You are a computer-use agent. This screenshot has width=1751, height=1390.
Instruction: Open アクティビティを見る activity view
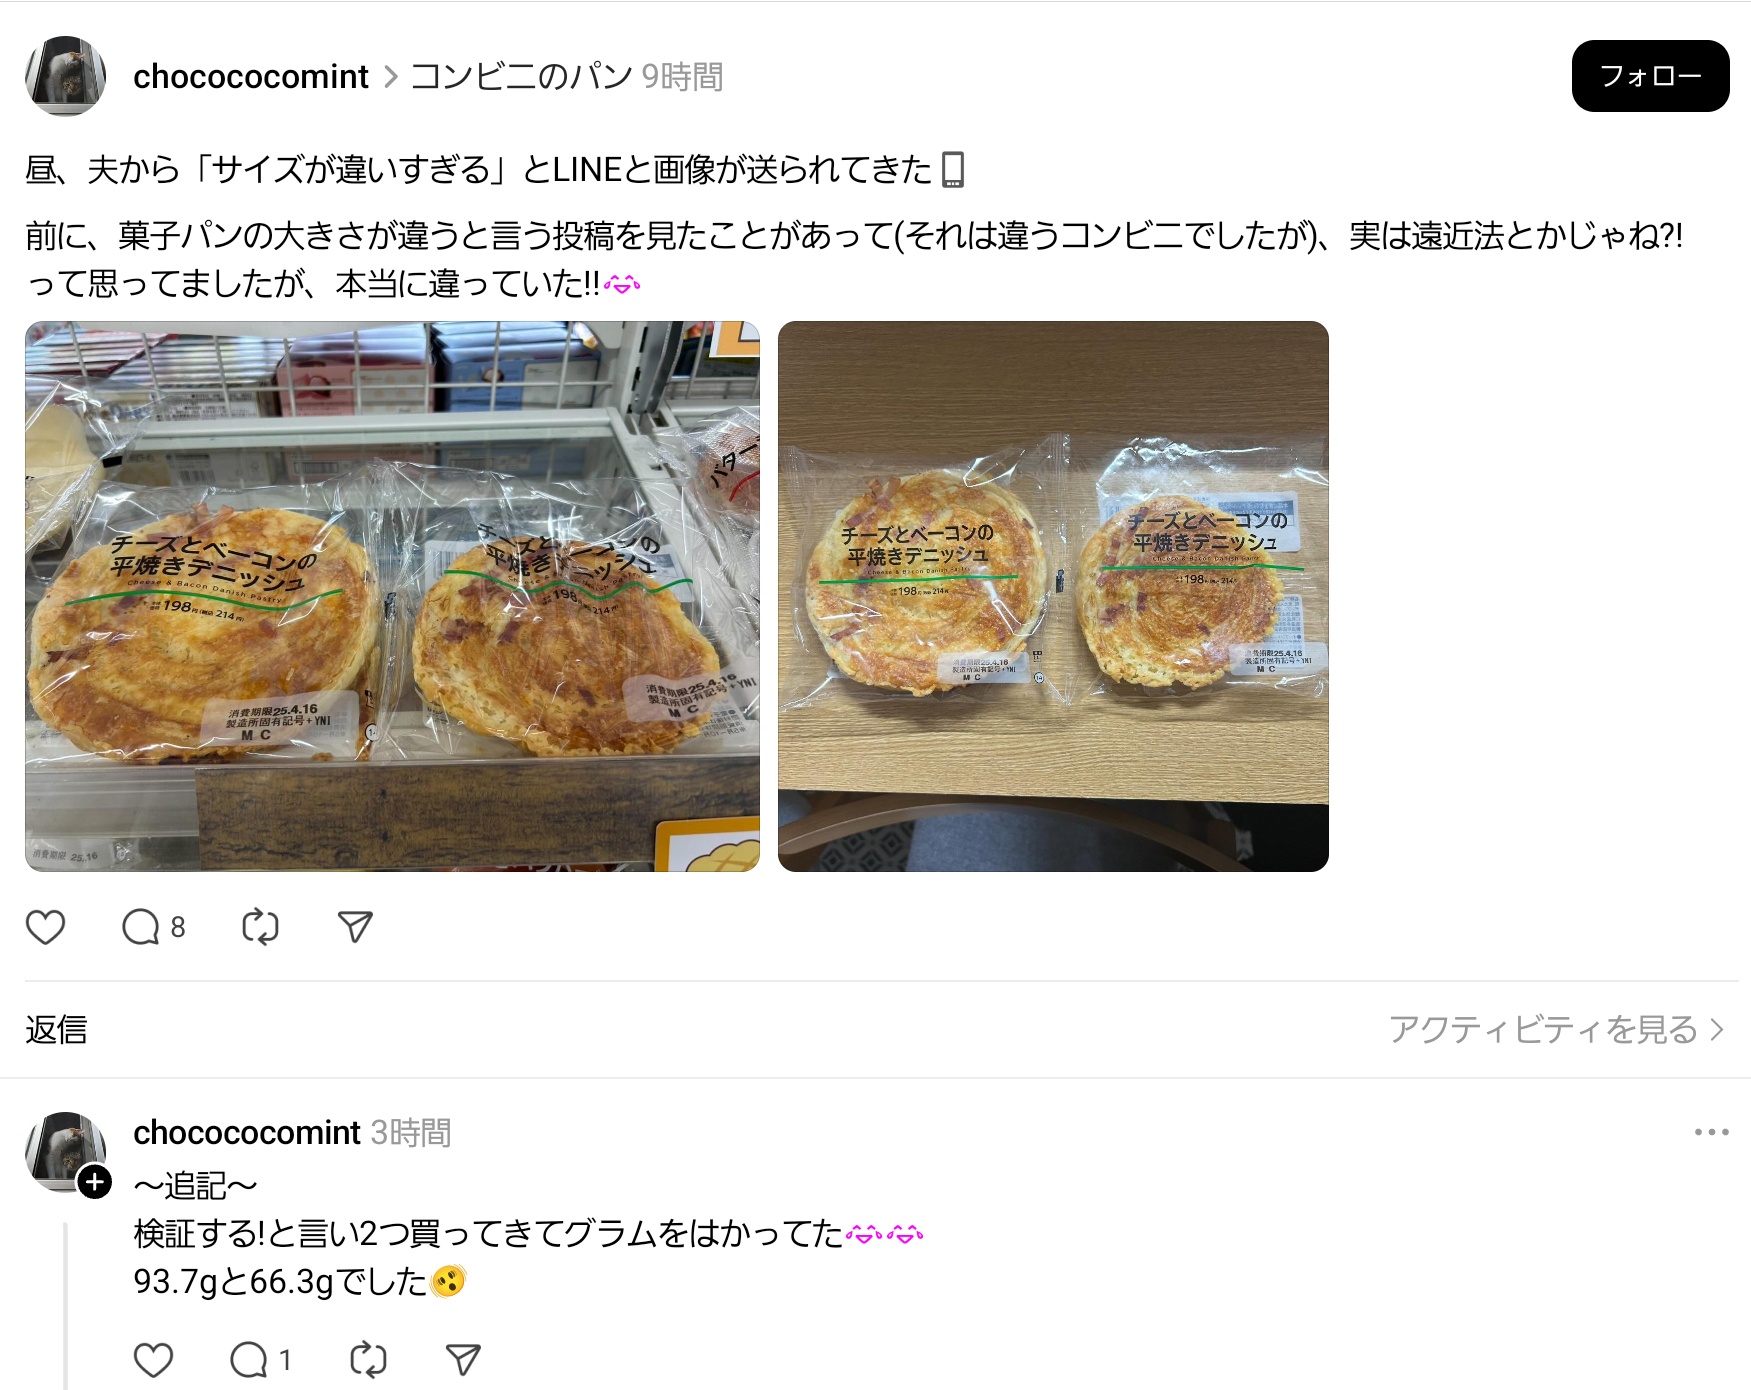pyautogui.click(x=1556, y=1029)
